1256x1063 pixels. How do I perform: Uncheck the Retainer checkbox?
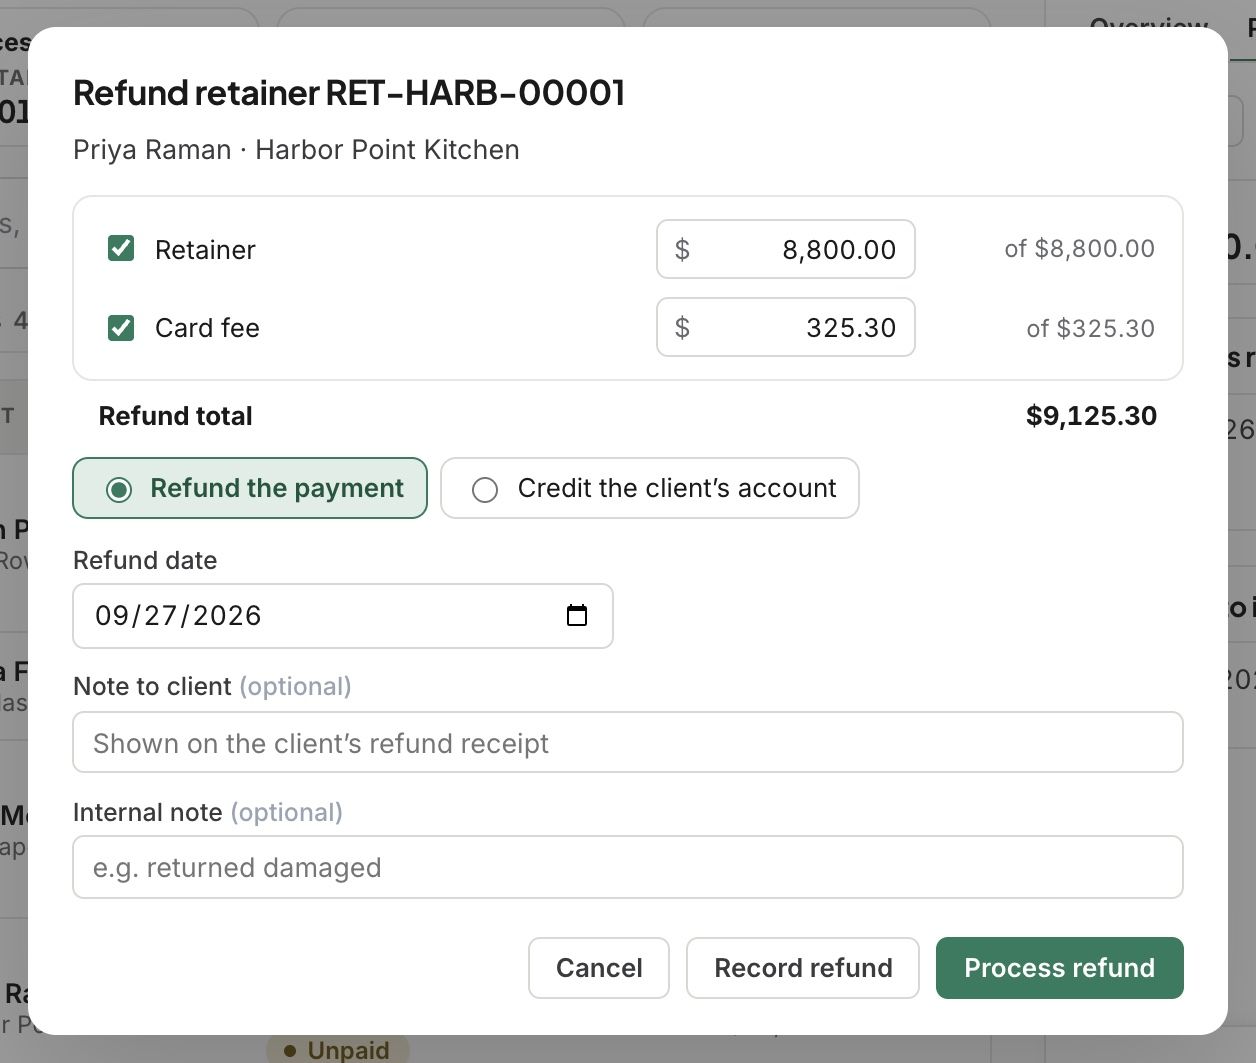tap(121, 248)
